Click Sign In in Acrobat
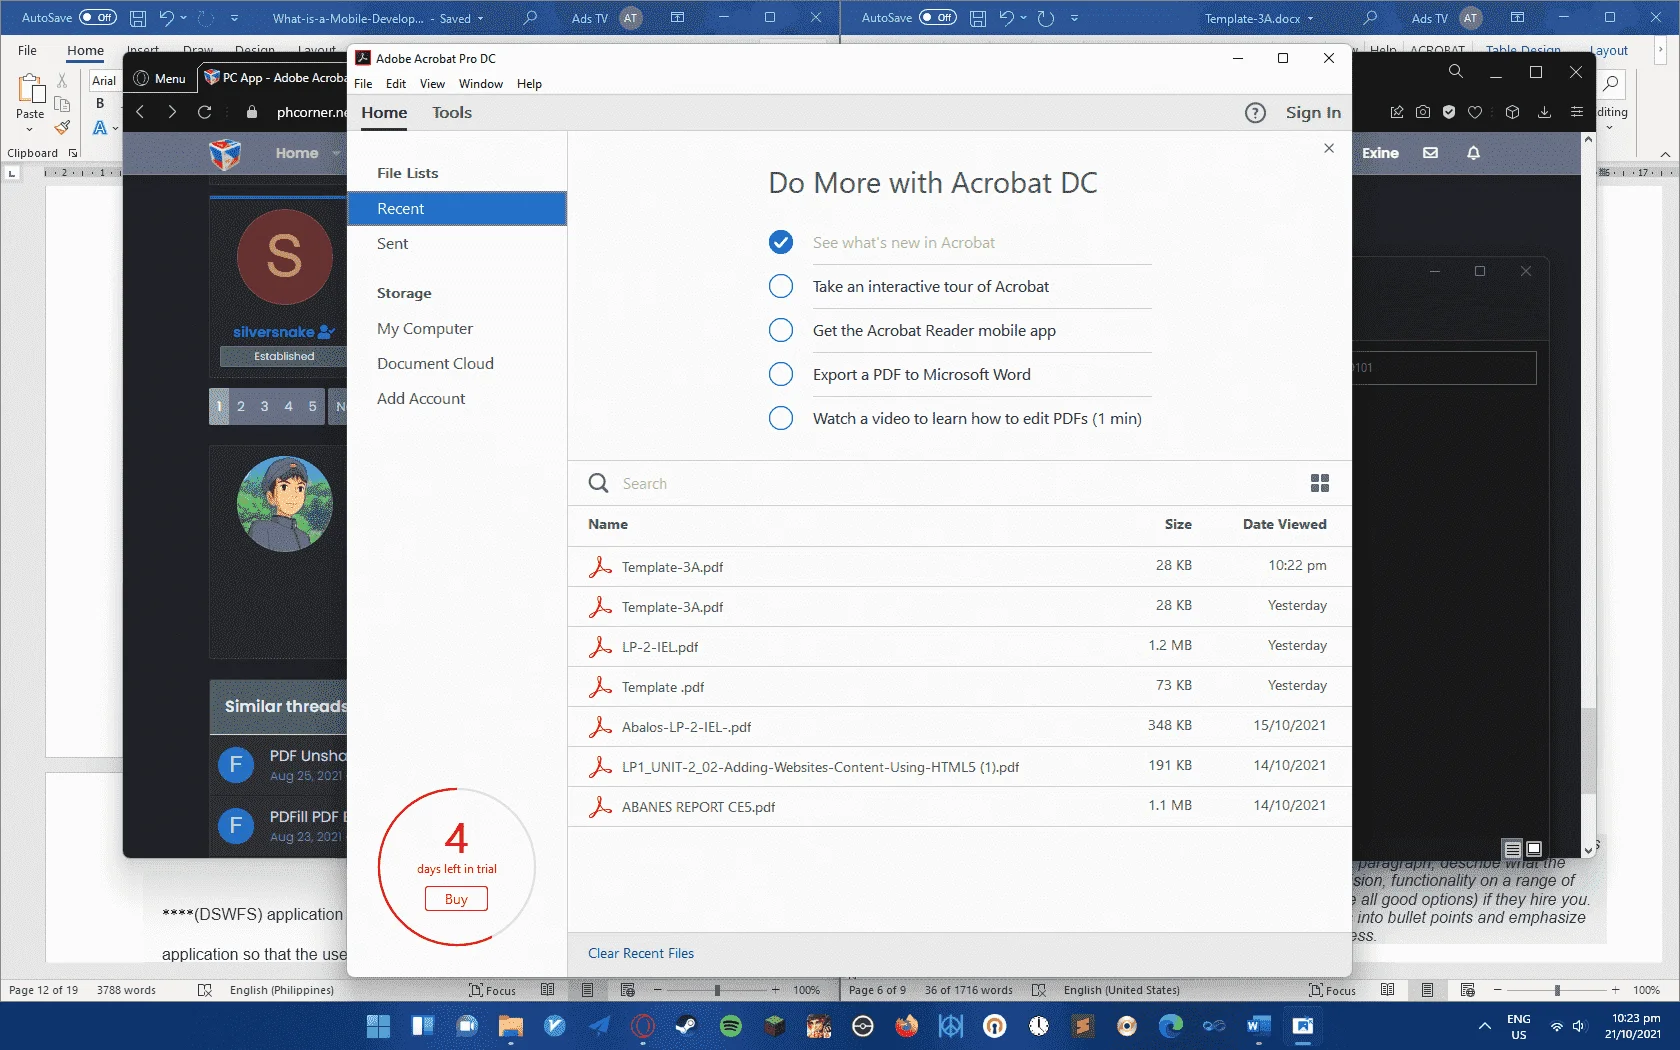 point(1313,113)
